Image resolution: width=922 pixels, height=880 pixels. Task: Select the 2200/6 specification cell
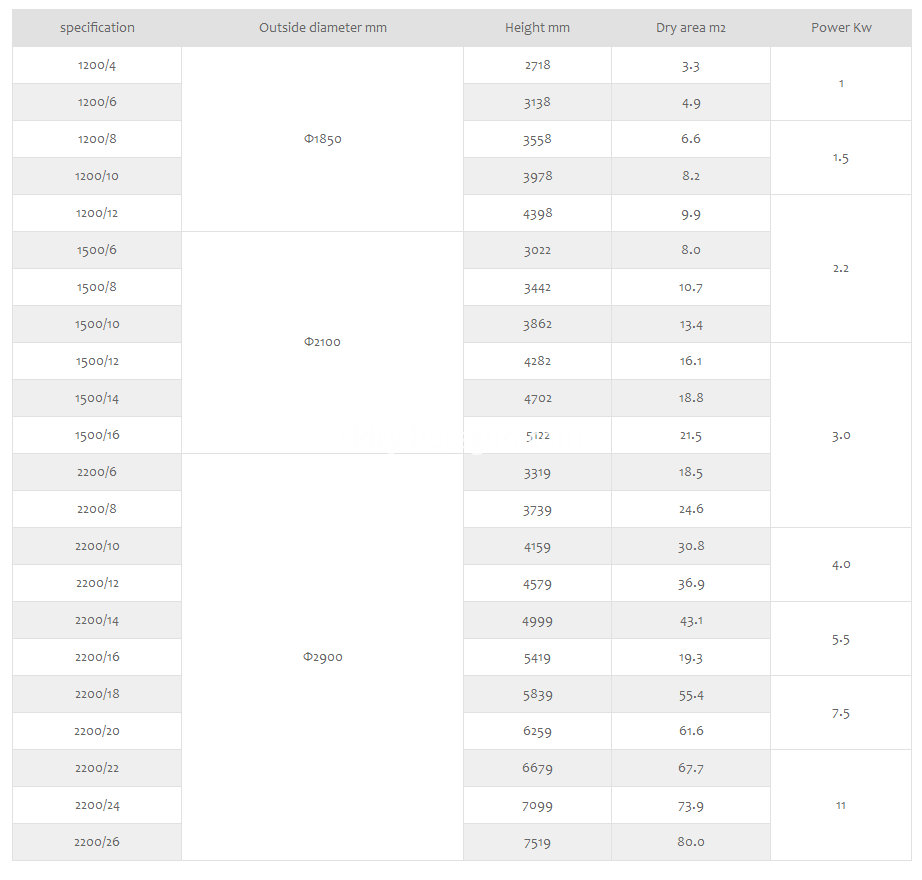(x=97, y=472)
